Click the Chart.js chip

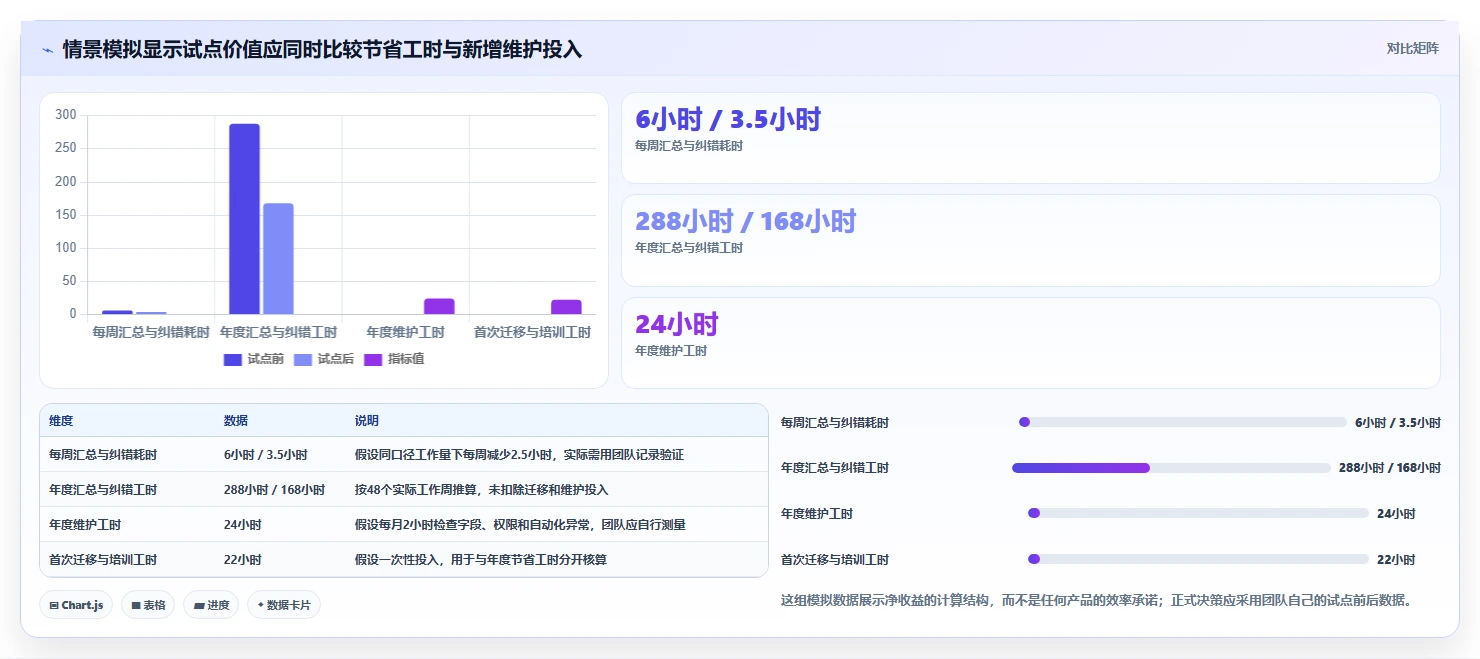[76, 605]
